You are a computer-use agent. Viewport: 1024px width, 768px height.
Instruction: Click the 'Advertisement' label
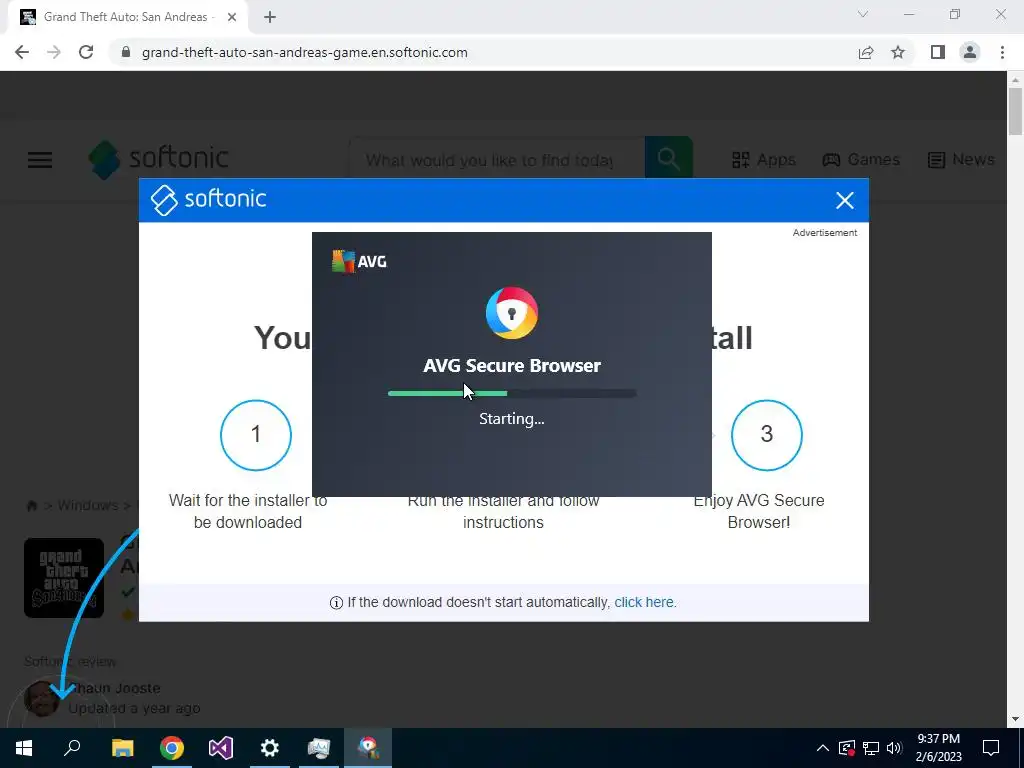click(825, 233)
